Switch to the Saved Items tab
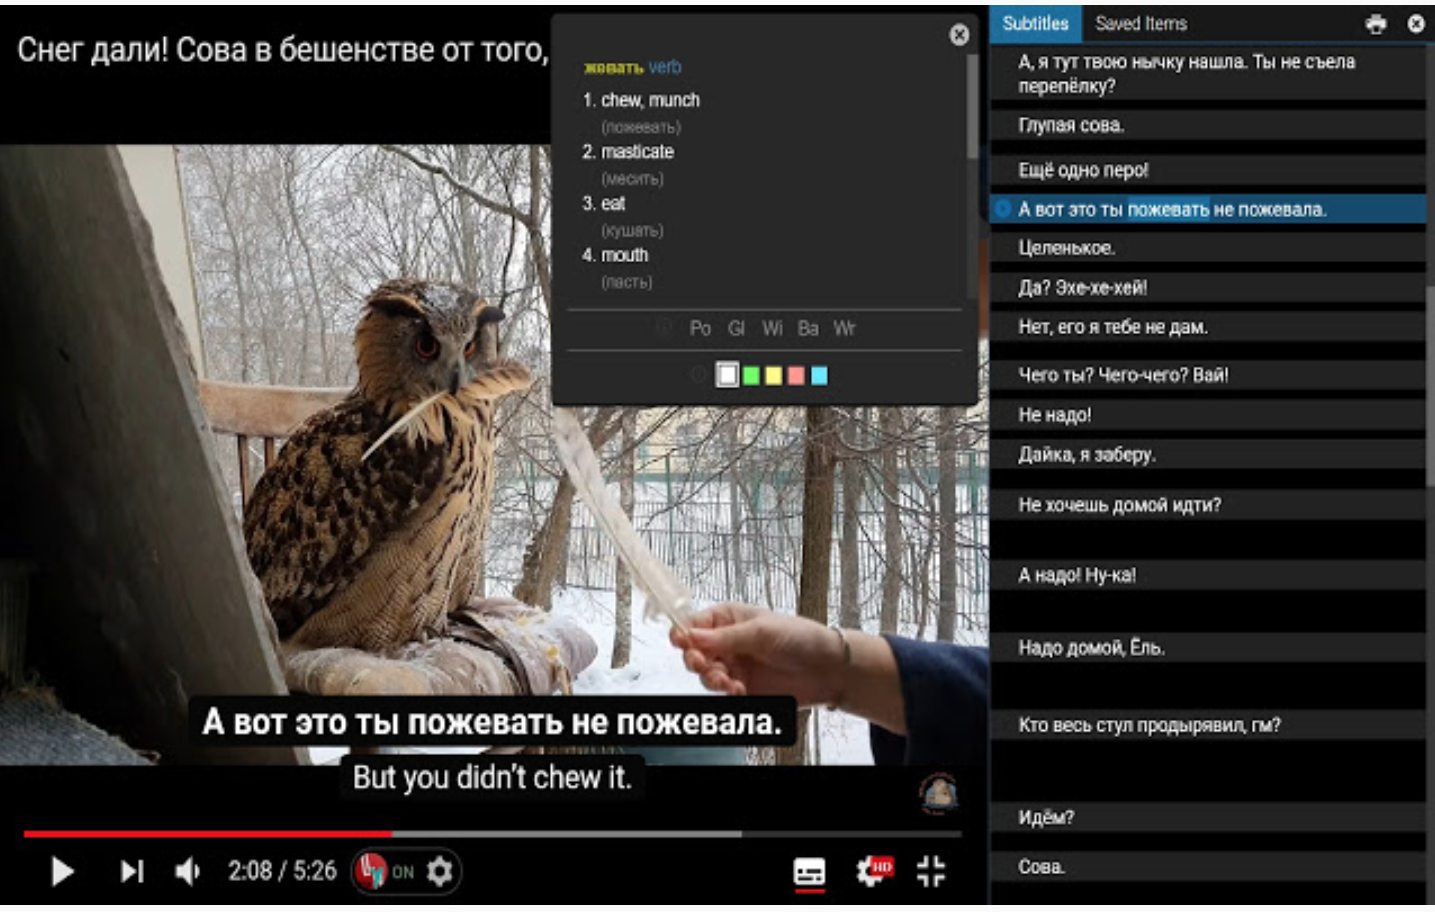1435x912 pixels. pyautogui.click(x=1141, y=24)
